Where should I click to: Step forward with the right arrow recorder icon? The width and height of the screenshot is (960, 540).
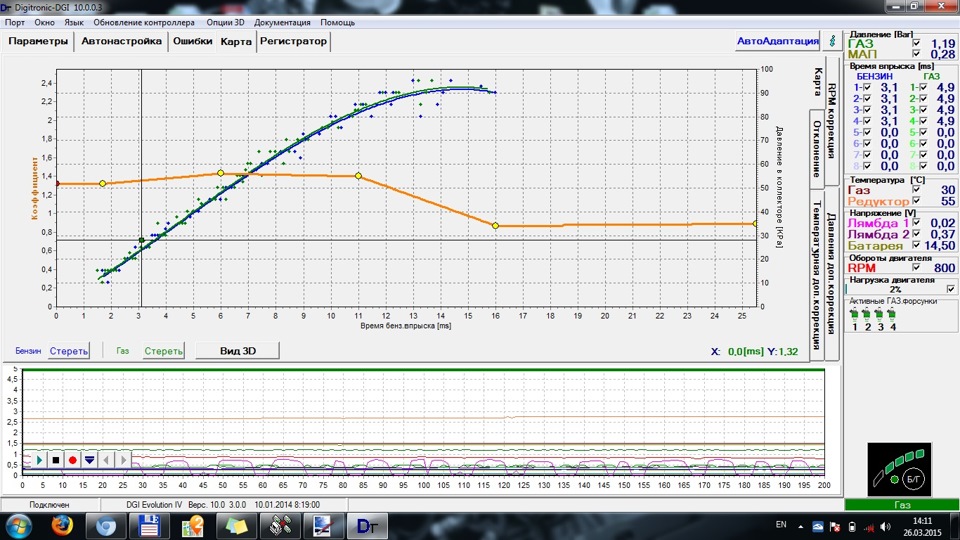coord(123,460)
